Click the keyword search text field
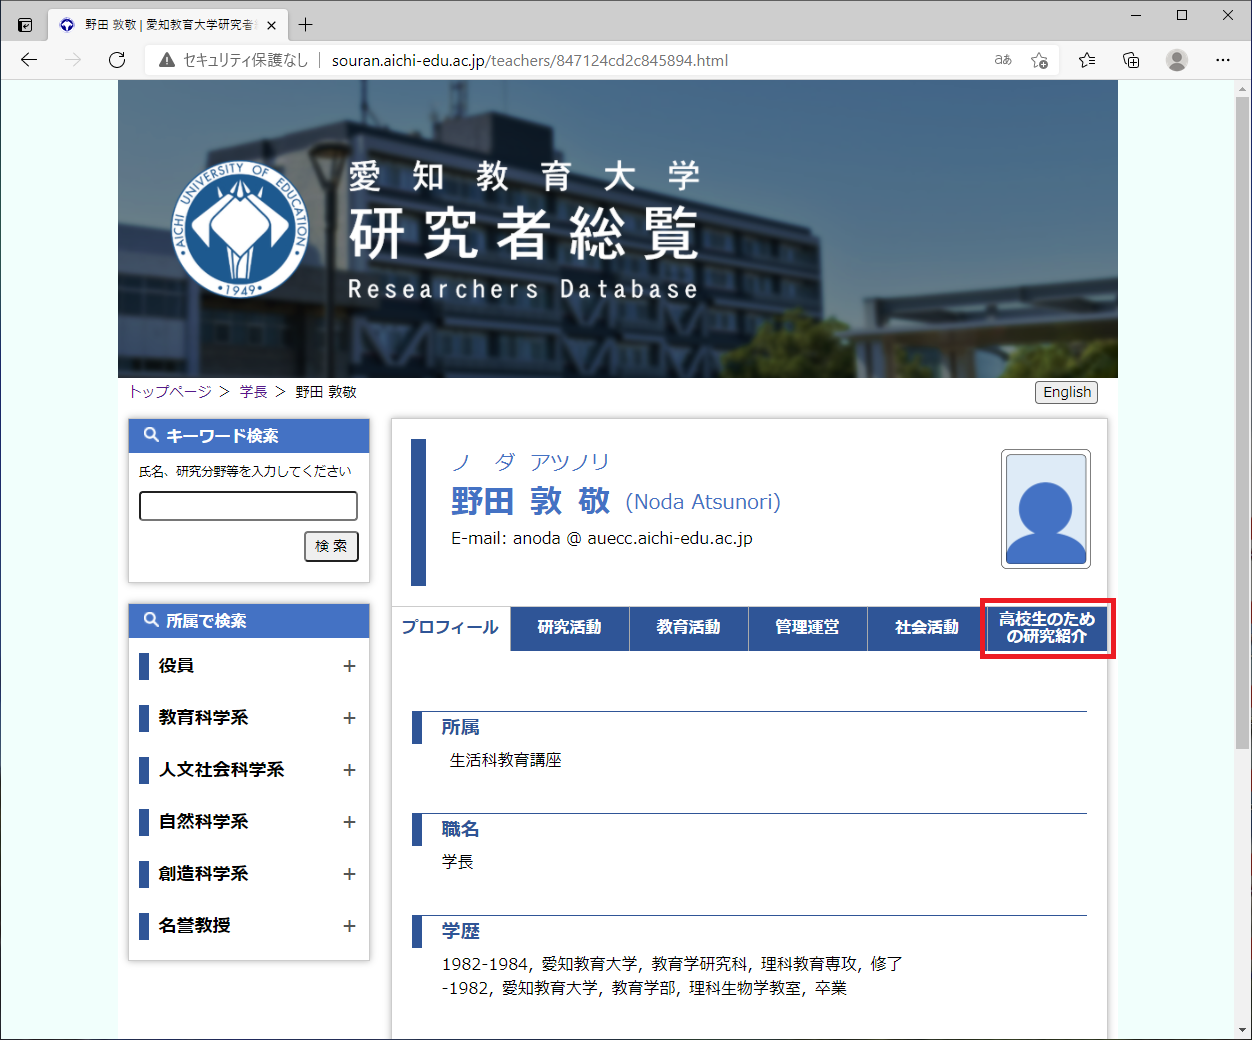This screenshot has height=1040, width=1252. (x=248, y=506)
